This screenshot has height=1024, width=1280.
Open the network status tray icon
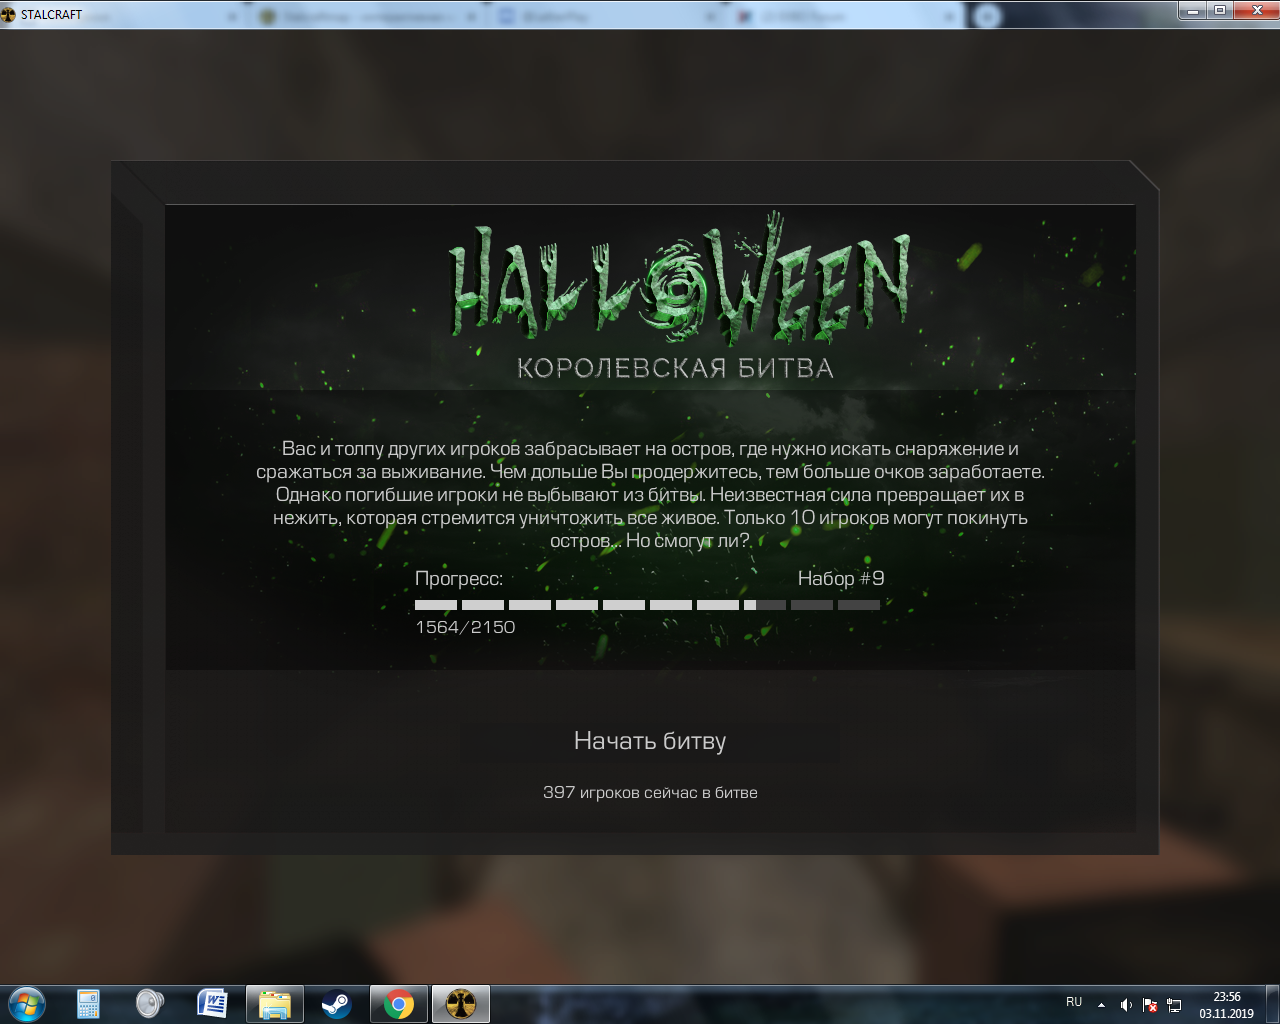(x=1175, y=1005)
